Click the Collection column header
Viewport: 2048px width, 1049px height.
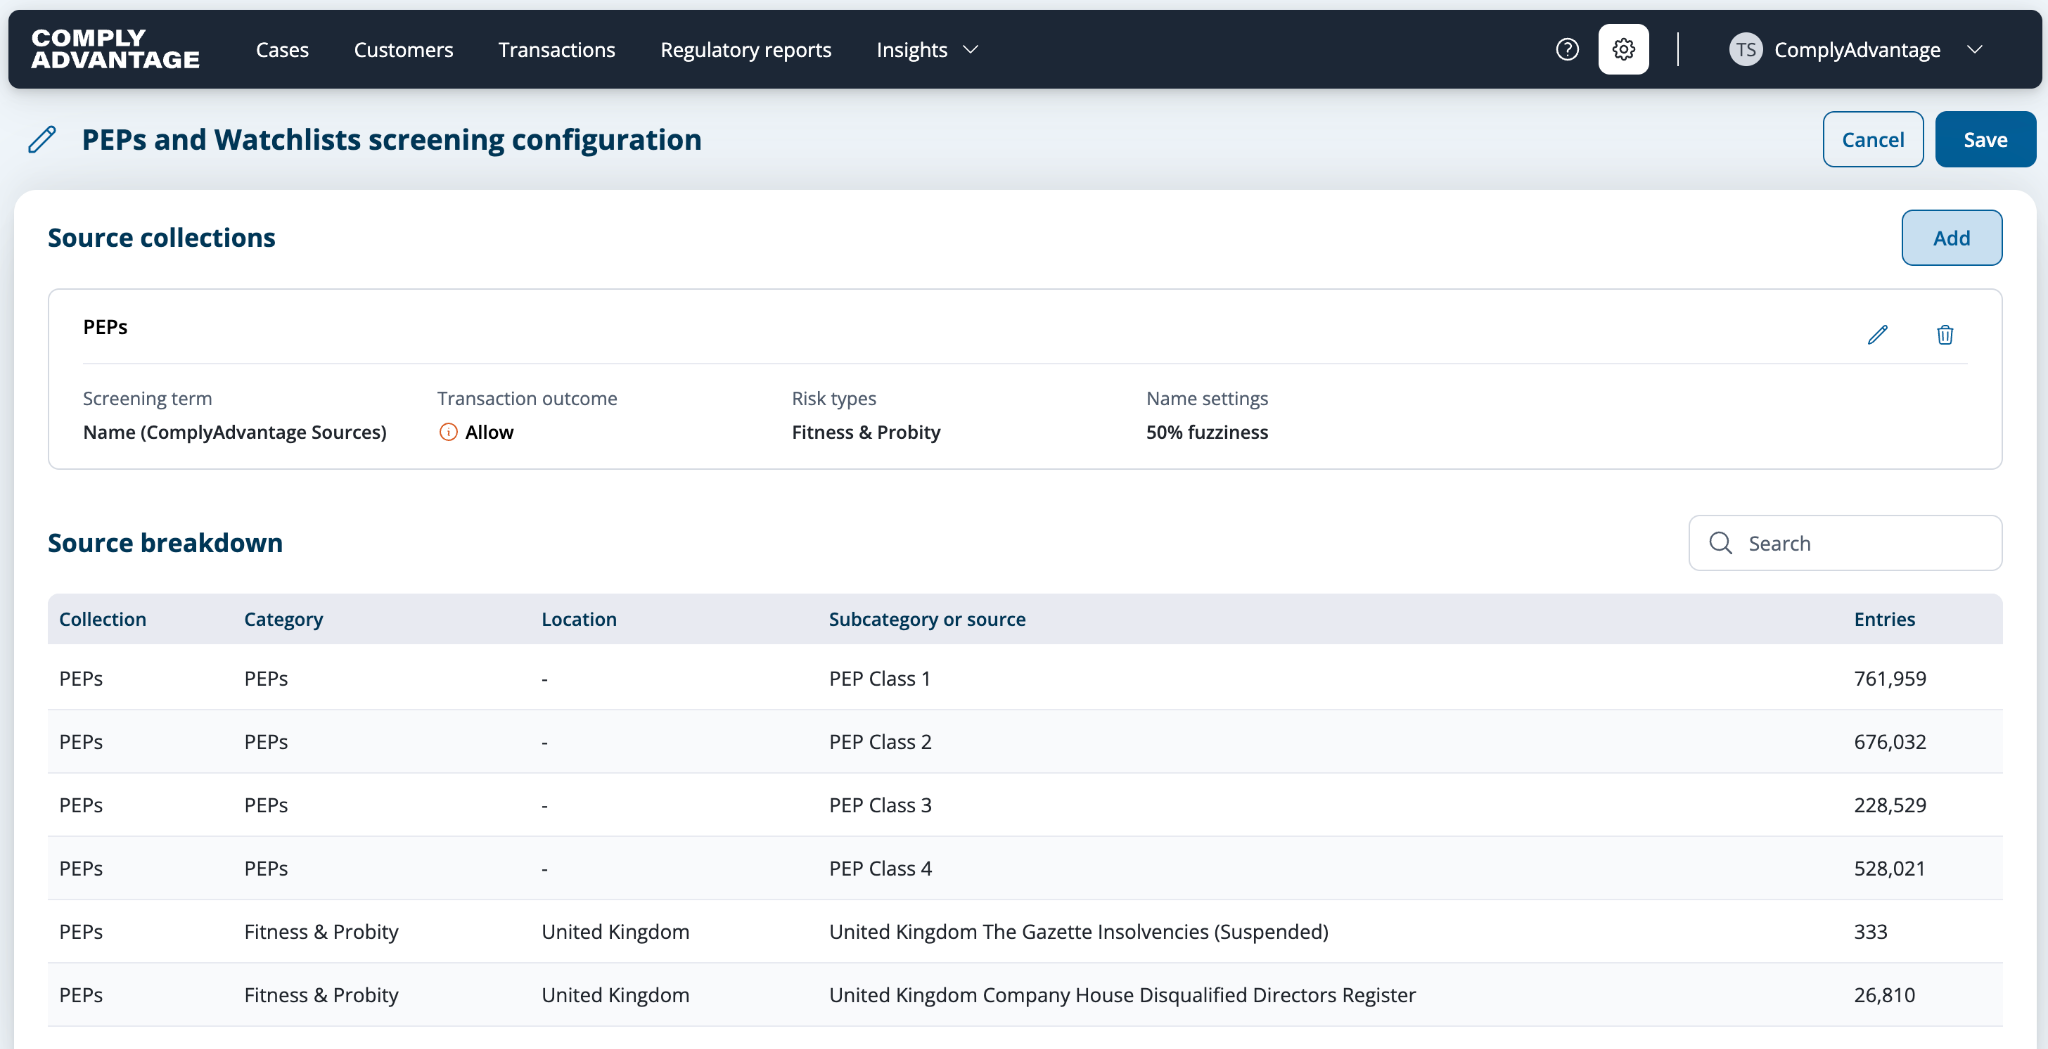click(x=103, y=619)
